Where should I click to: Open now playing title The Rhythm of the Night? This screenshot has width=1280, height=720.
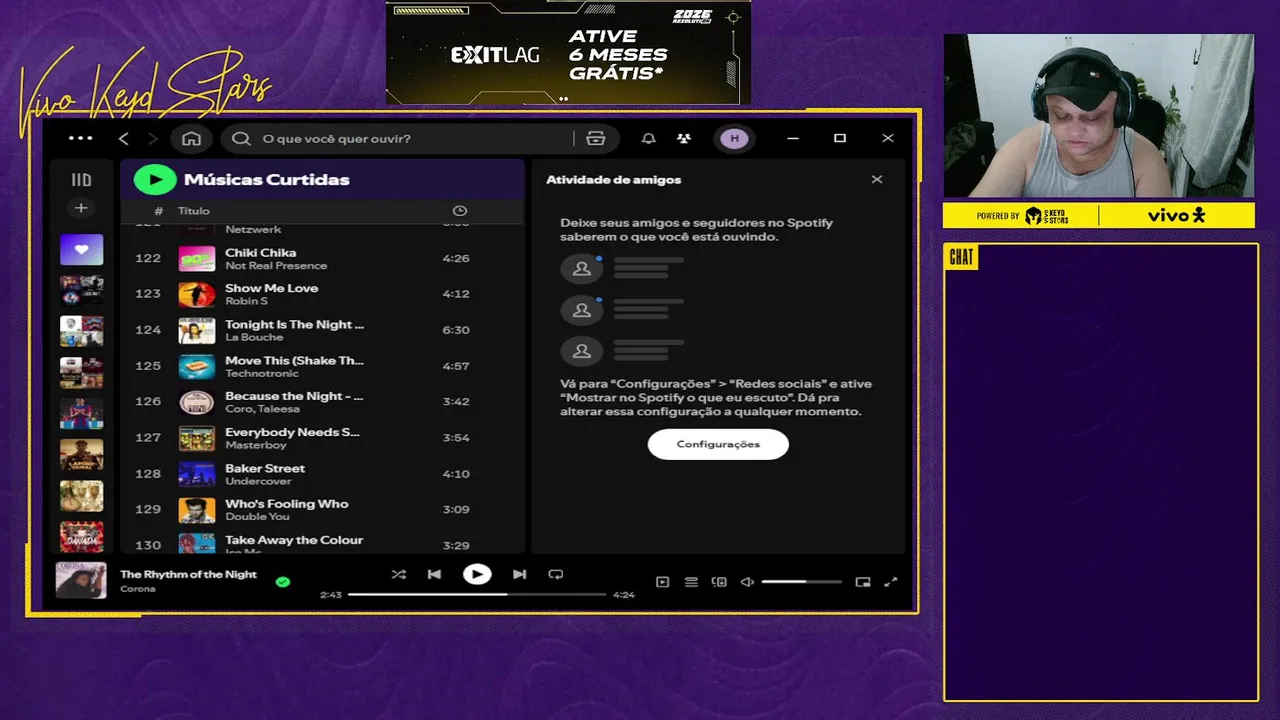point(188,574)
